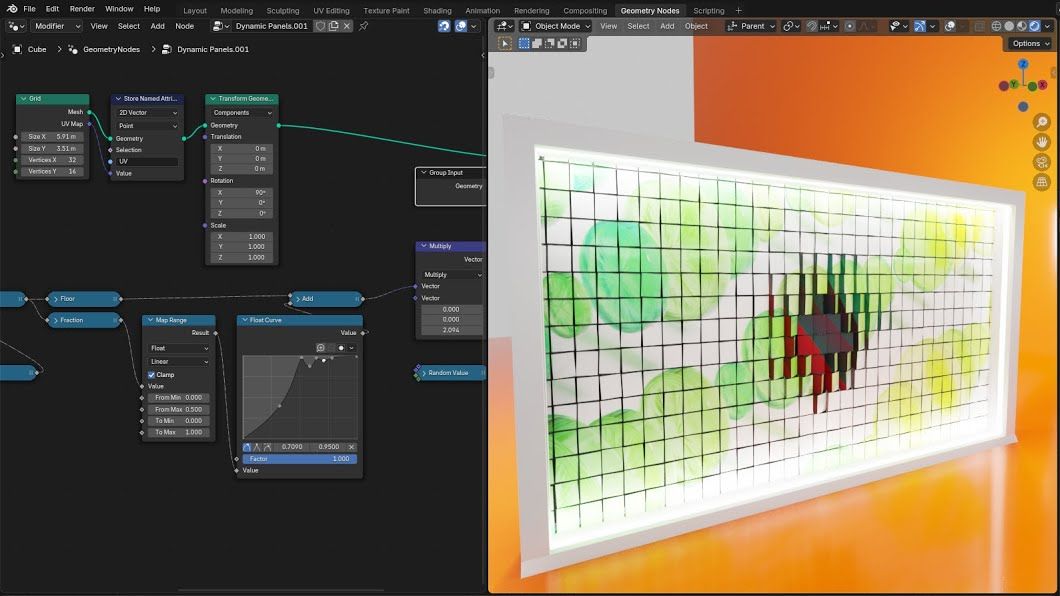Screen dimensions: 1060x596
Task: Click Cube in the breadcrumb path
Action: click(37, 49)
